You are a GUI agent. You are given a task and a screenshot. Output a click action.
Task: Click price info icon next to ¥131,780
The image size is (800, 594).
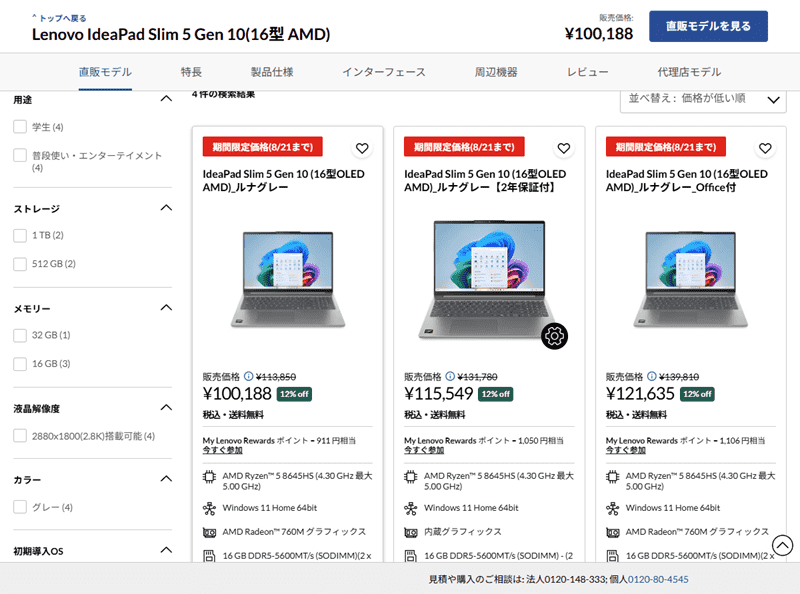click(x=450, y=376)
